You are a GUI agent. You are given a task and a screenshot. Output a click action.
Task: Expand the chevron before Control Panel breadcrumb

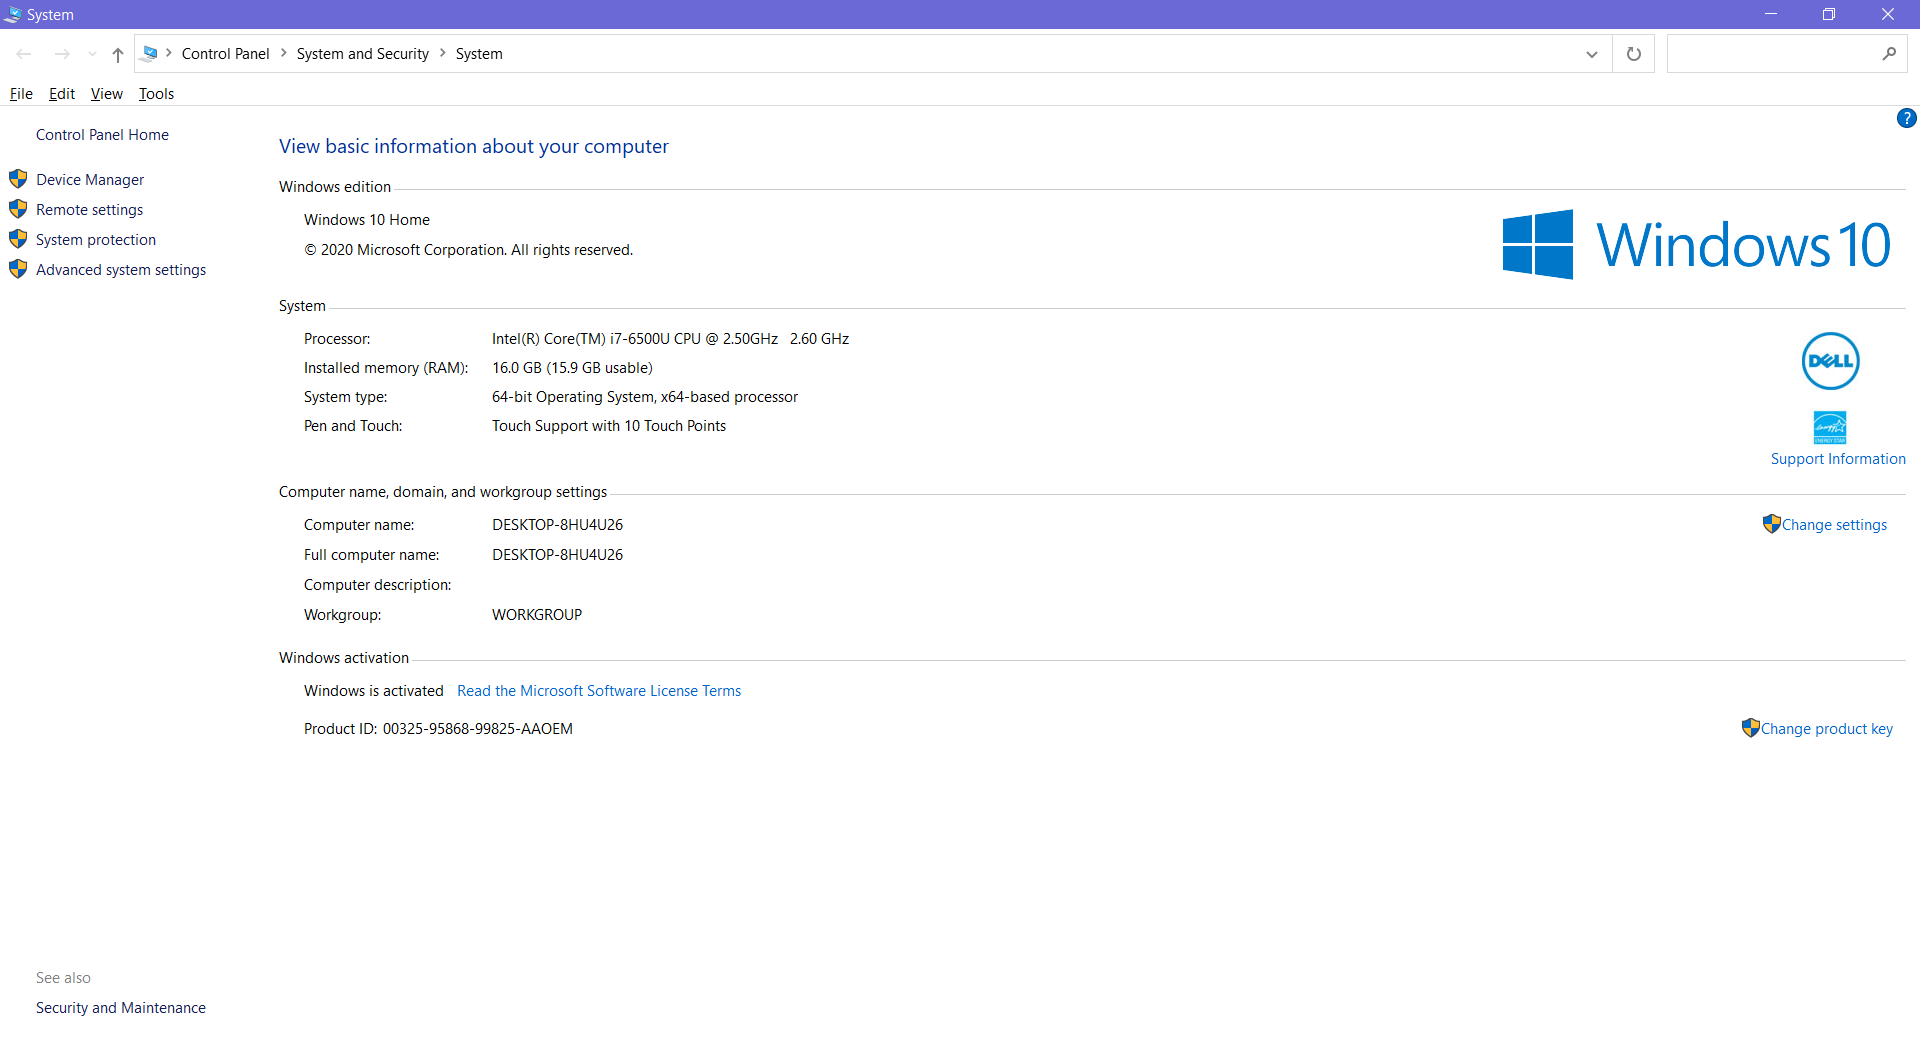[x=169, y=53]
